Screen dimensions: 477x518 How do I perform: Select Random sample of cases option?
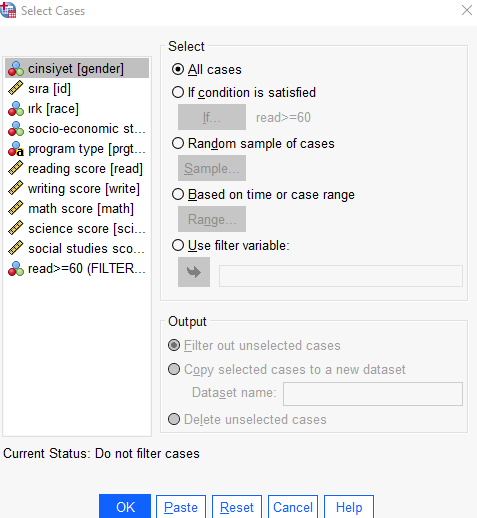click(x=178, y=143)
